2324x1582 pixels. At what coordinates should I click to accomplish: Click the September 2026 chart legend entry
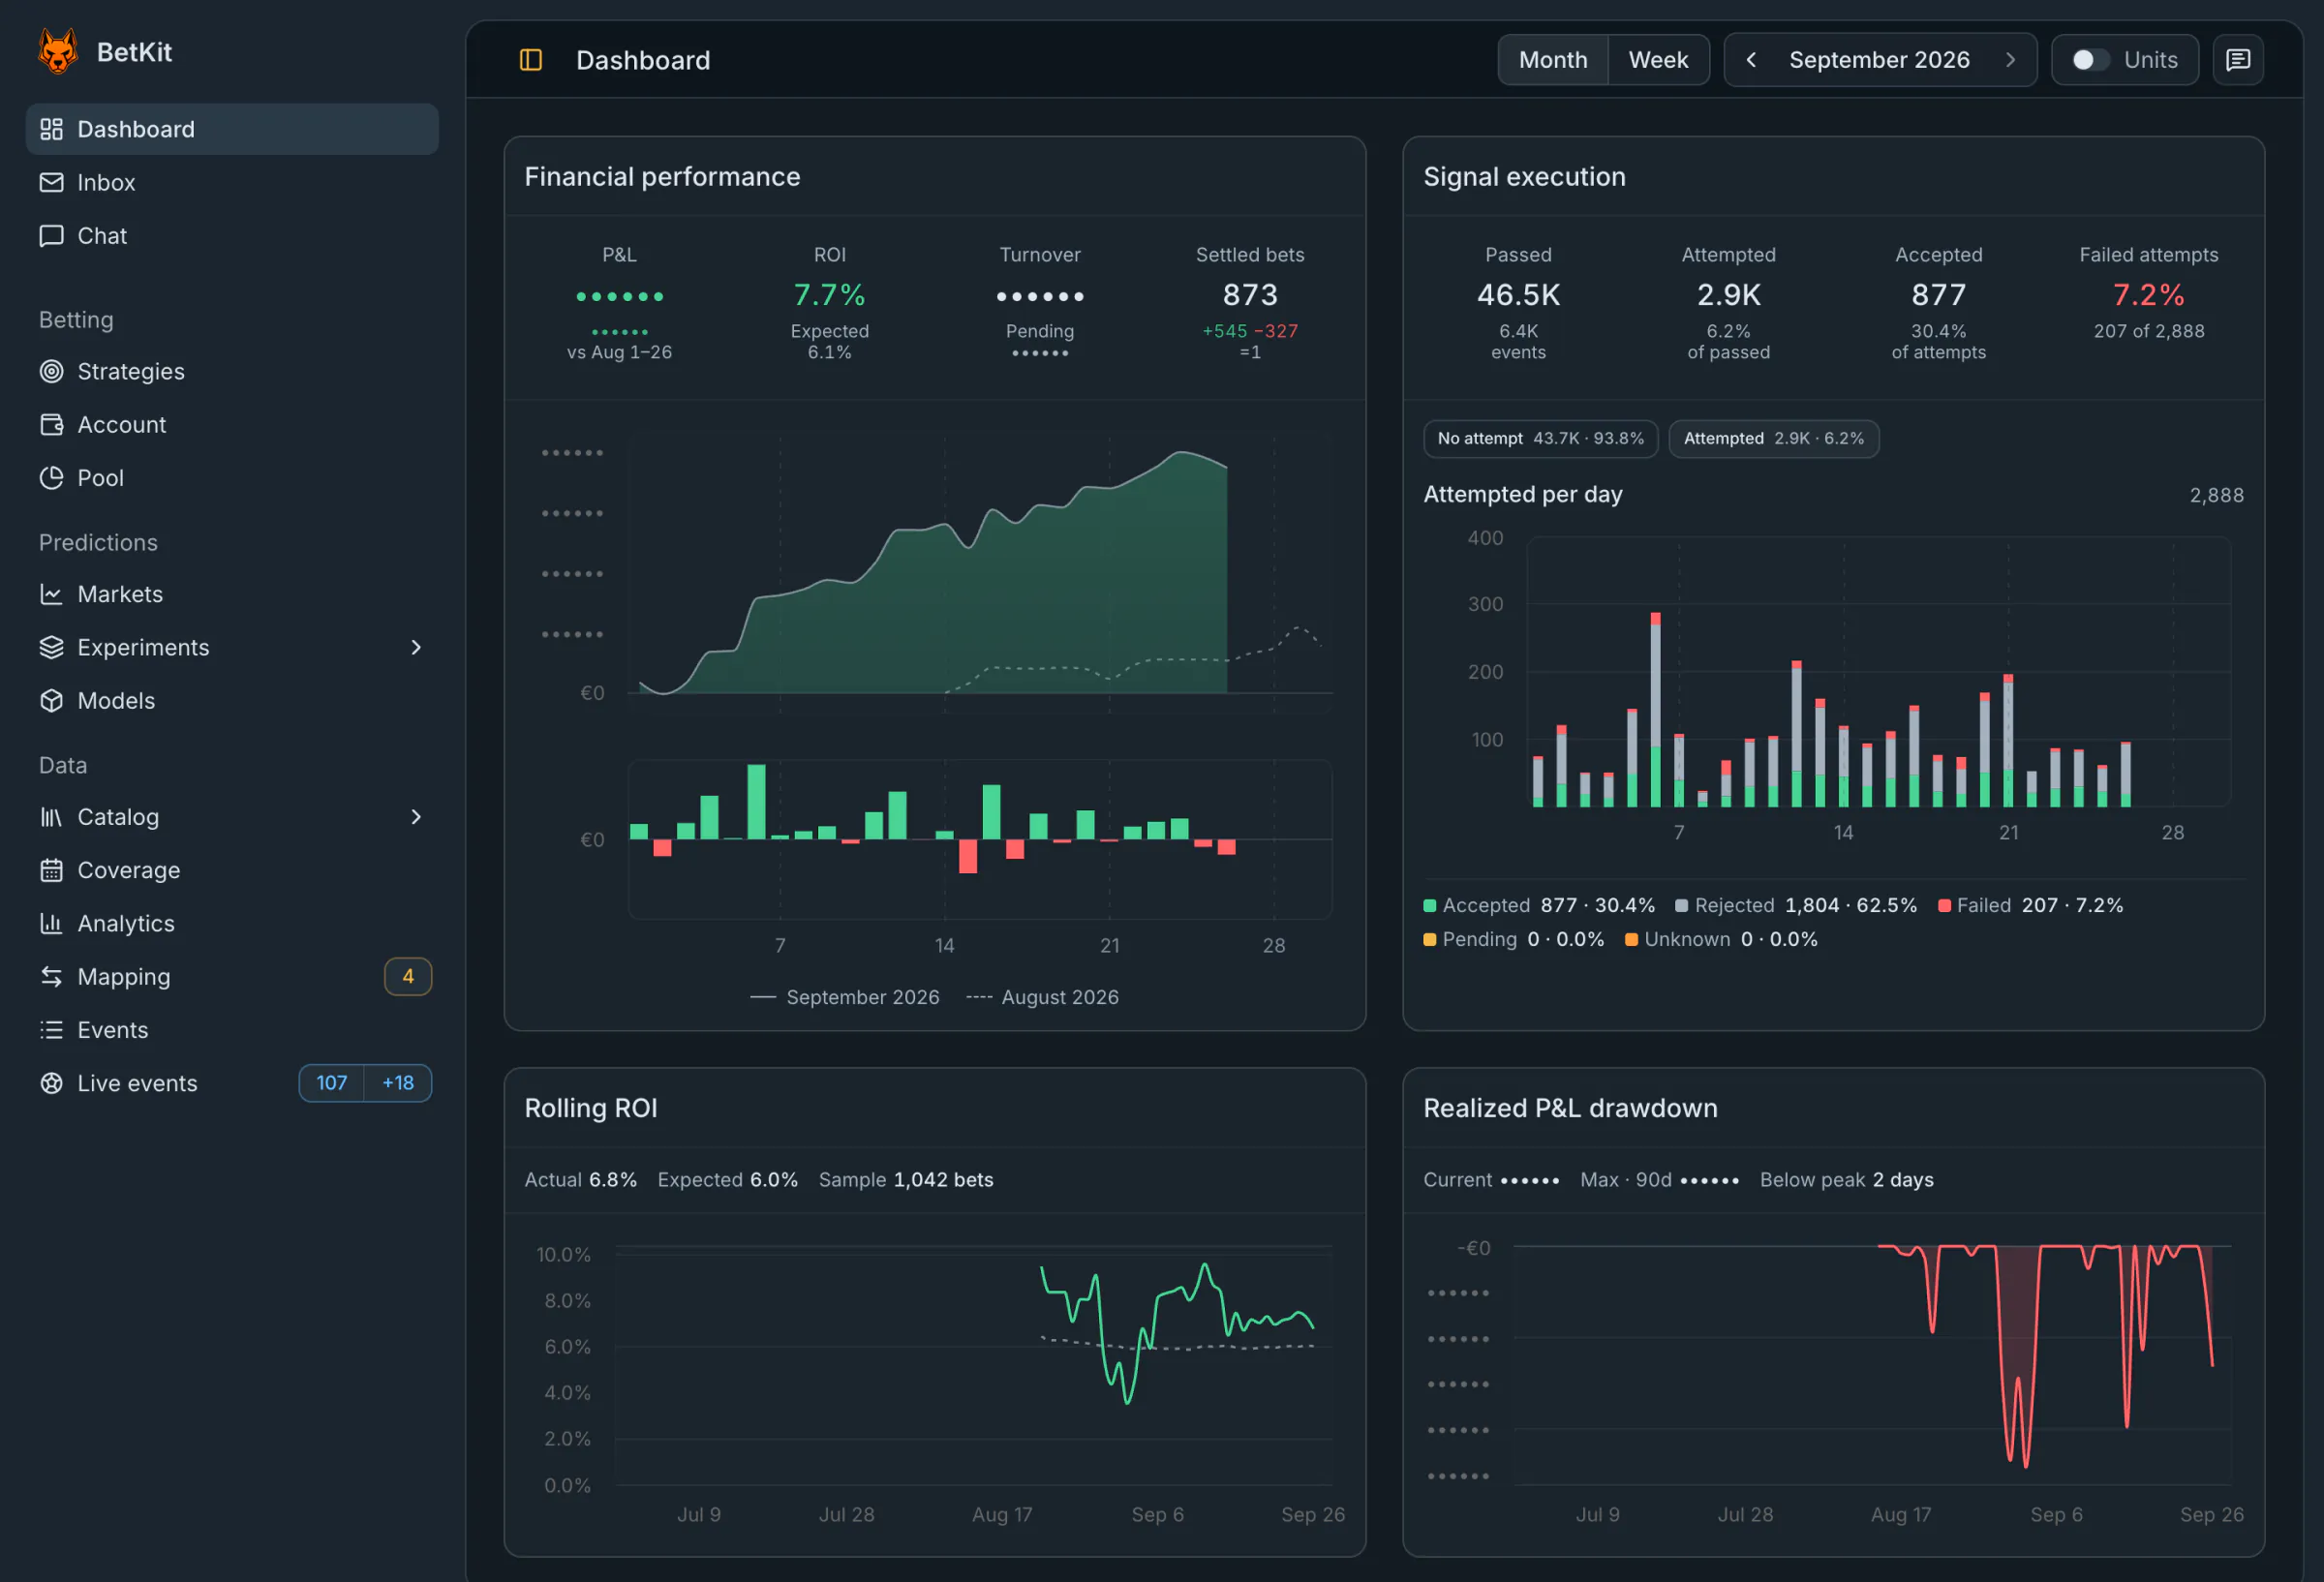click(845, 997)
